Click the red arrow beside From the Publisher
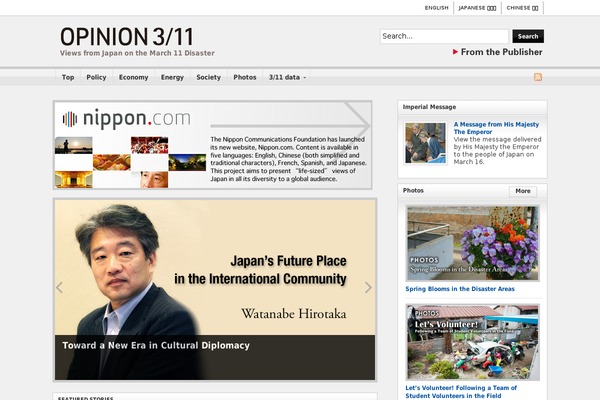The height and width of the screenshot is (400, 600). 455,52
